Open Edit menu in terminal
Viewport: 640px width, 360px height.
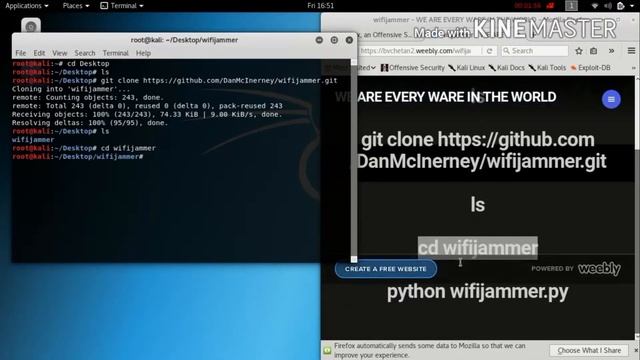[39, 53]
